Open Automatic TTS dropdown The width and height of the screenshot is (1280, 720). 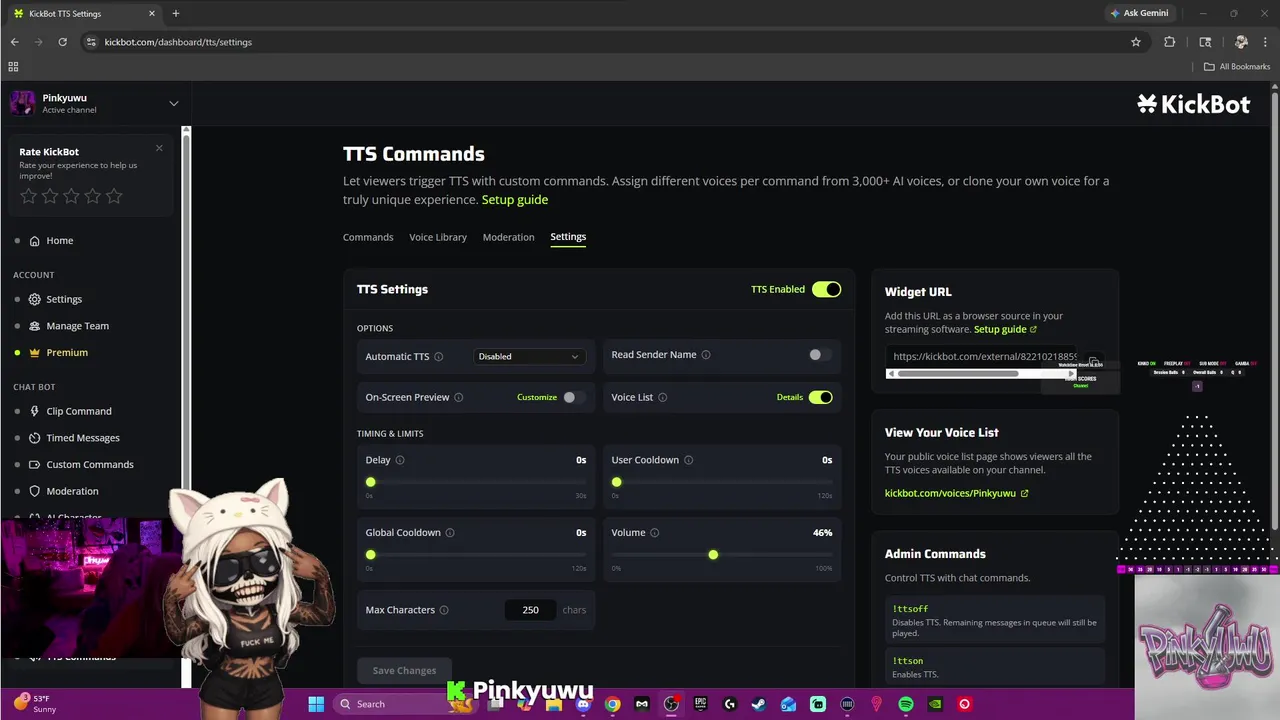coord(529,357)
